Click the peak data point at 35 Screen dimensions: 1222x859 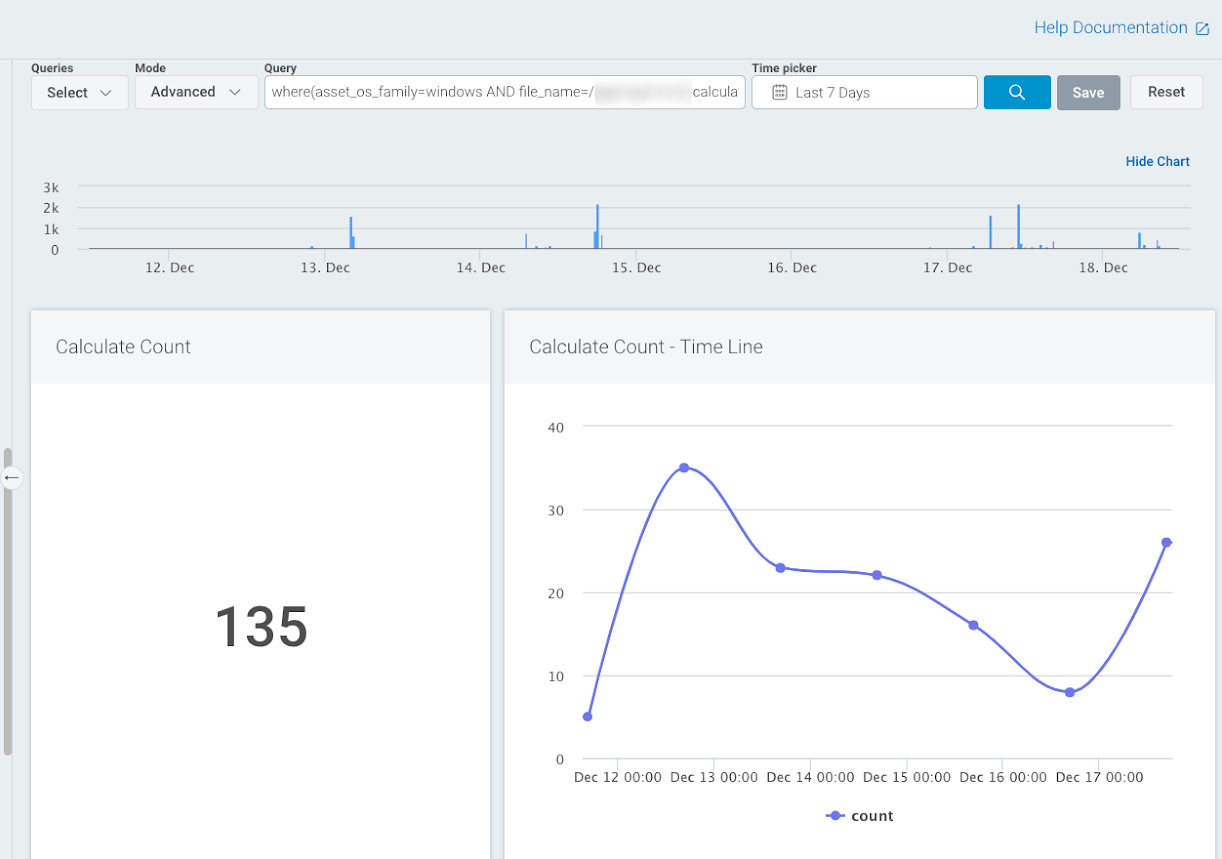coord(684,468)
